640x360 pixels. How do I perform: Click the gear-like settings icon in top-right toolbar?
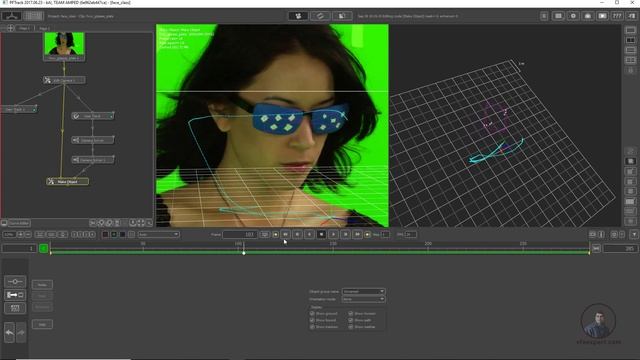[x=573, y=16]
